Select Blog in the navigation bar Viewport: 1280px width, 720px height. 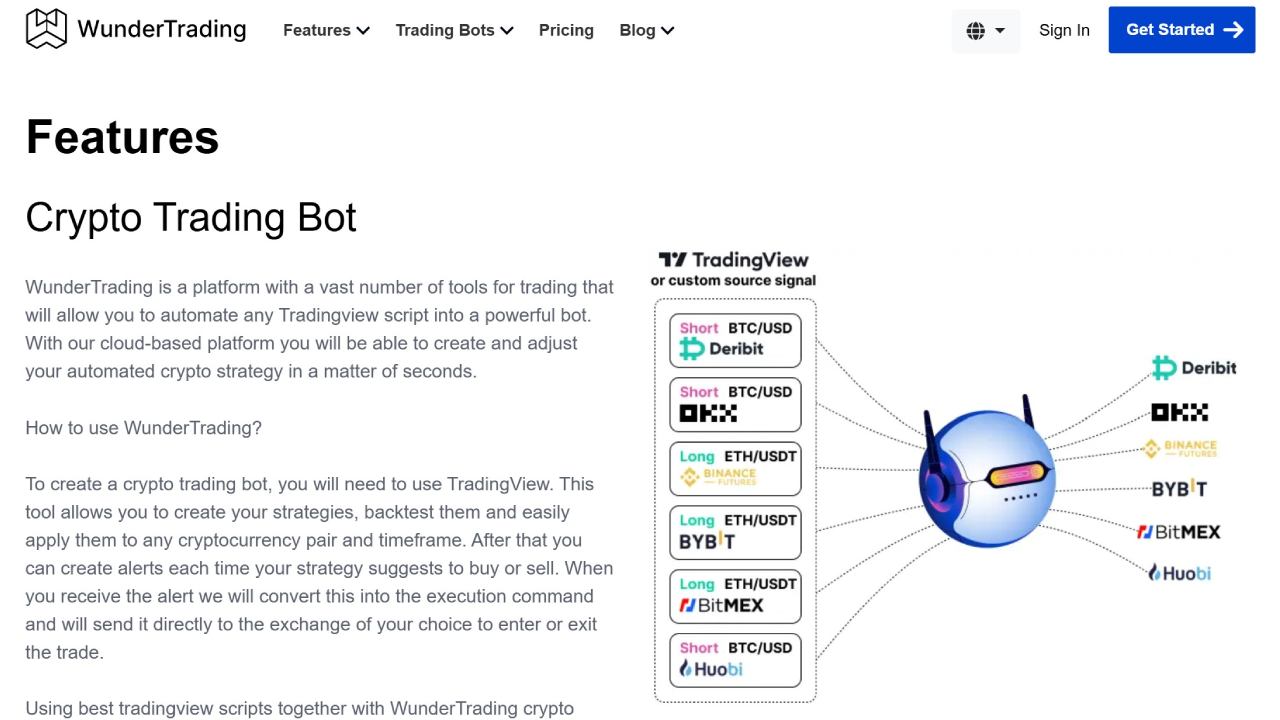tap(637, 30)
